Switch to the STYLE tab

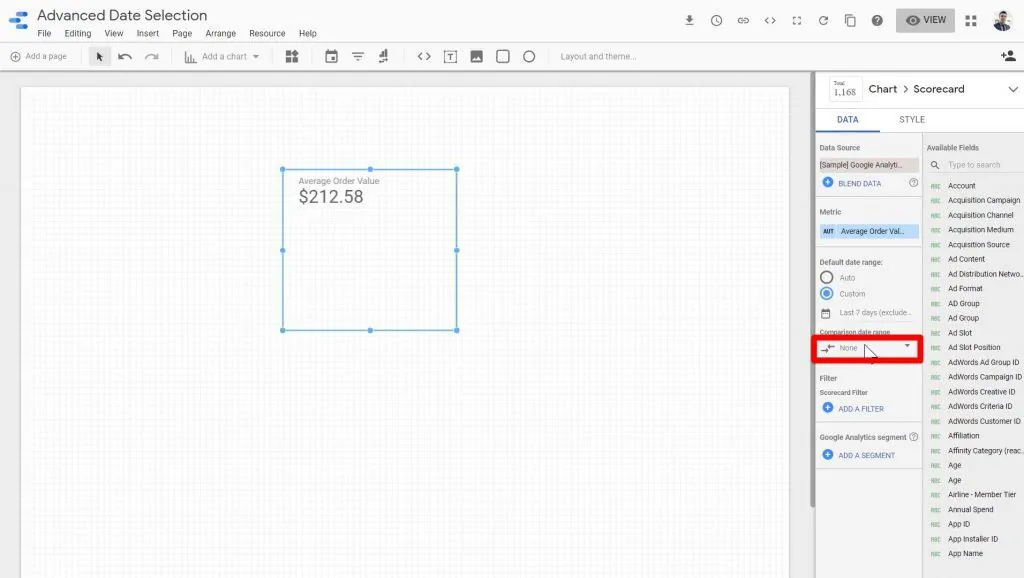911,119
